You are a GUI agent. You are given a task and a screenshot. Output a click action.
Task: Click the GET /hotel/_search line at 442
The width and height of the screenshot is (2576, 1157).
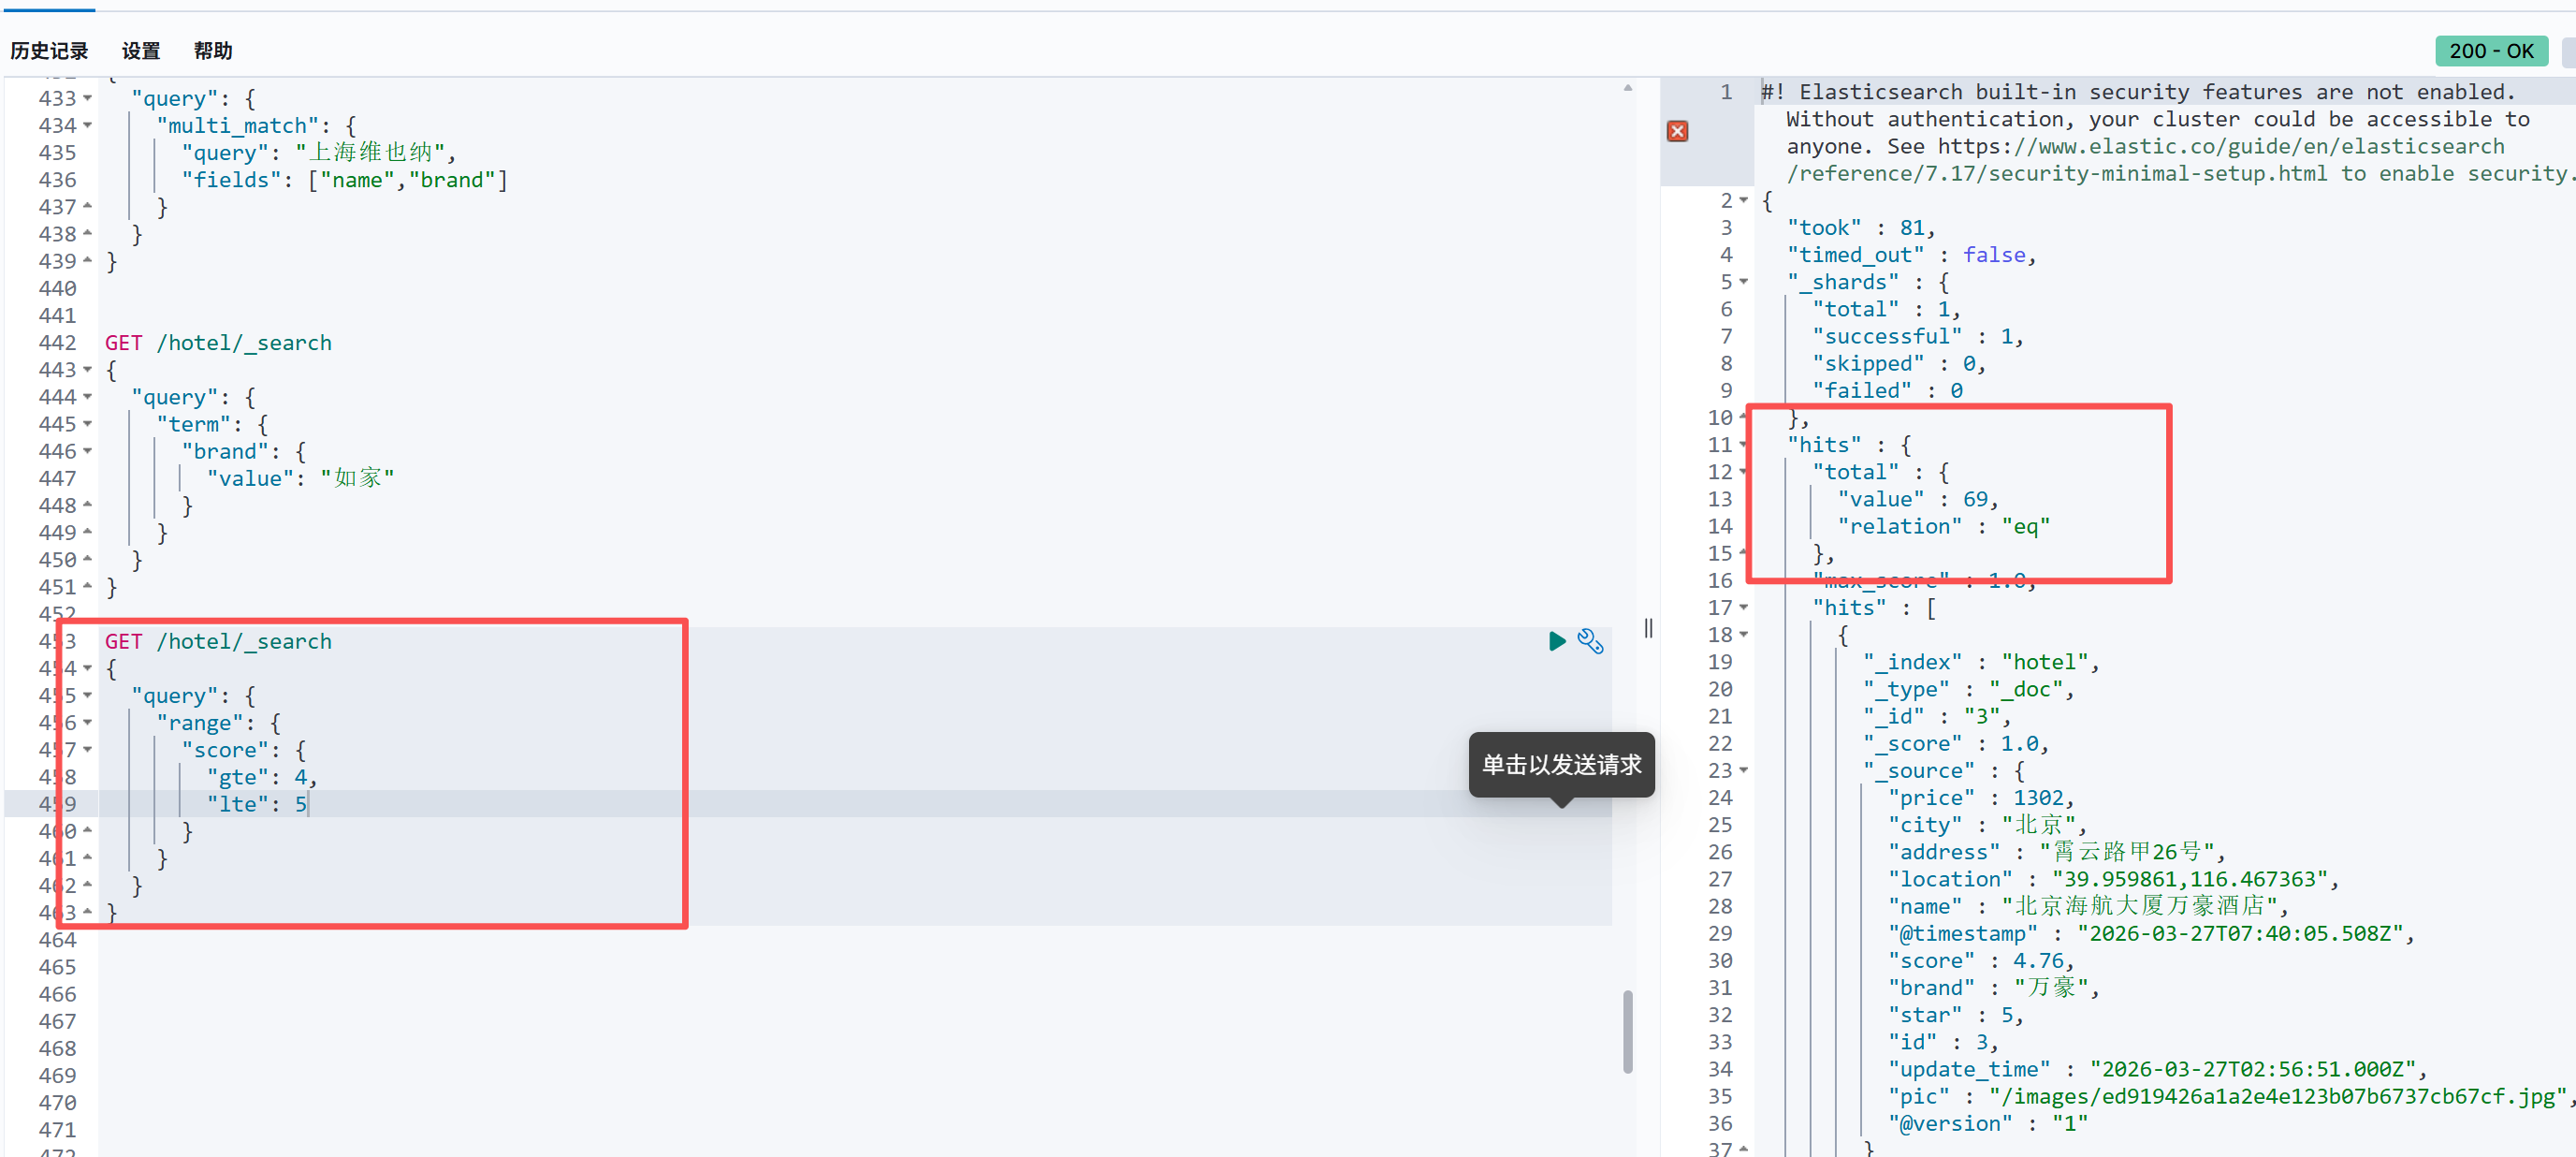[218, 343]
